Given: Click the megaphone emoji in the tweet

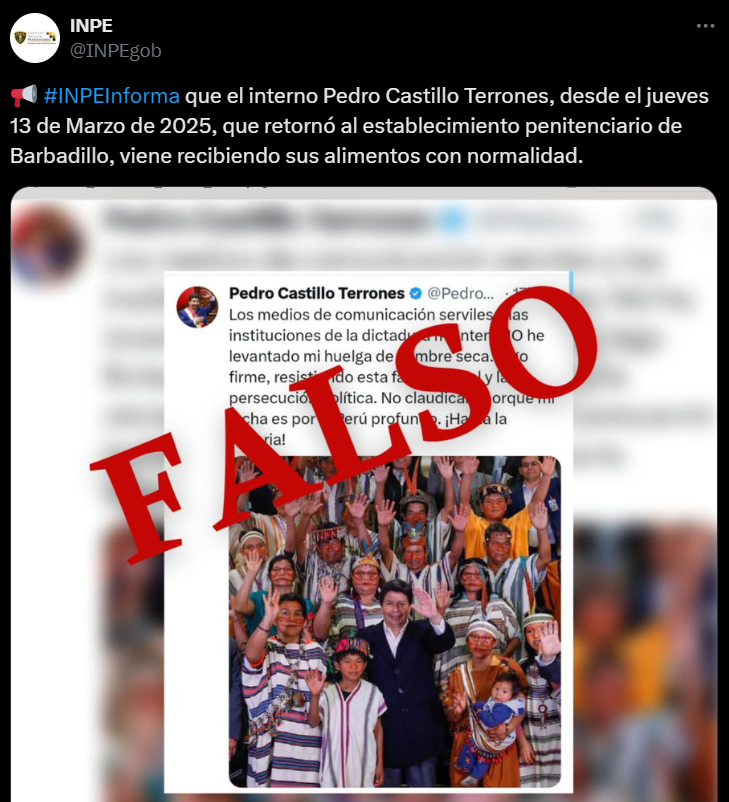Looking at the screenshot, I should (24, 96).
